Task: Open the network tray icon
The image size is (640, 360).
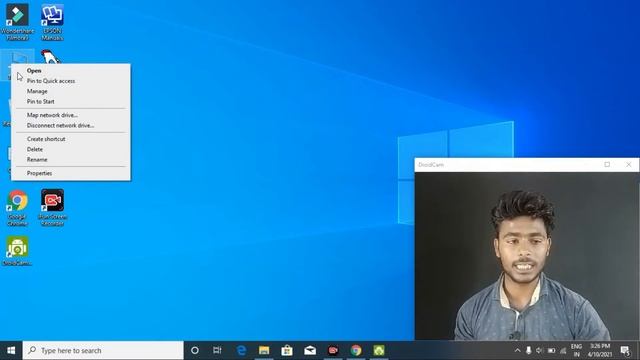Action: click(563, 350)
